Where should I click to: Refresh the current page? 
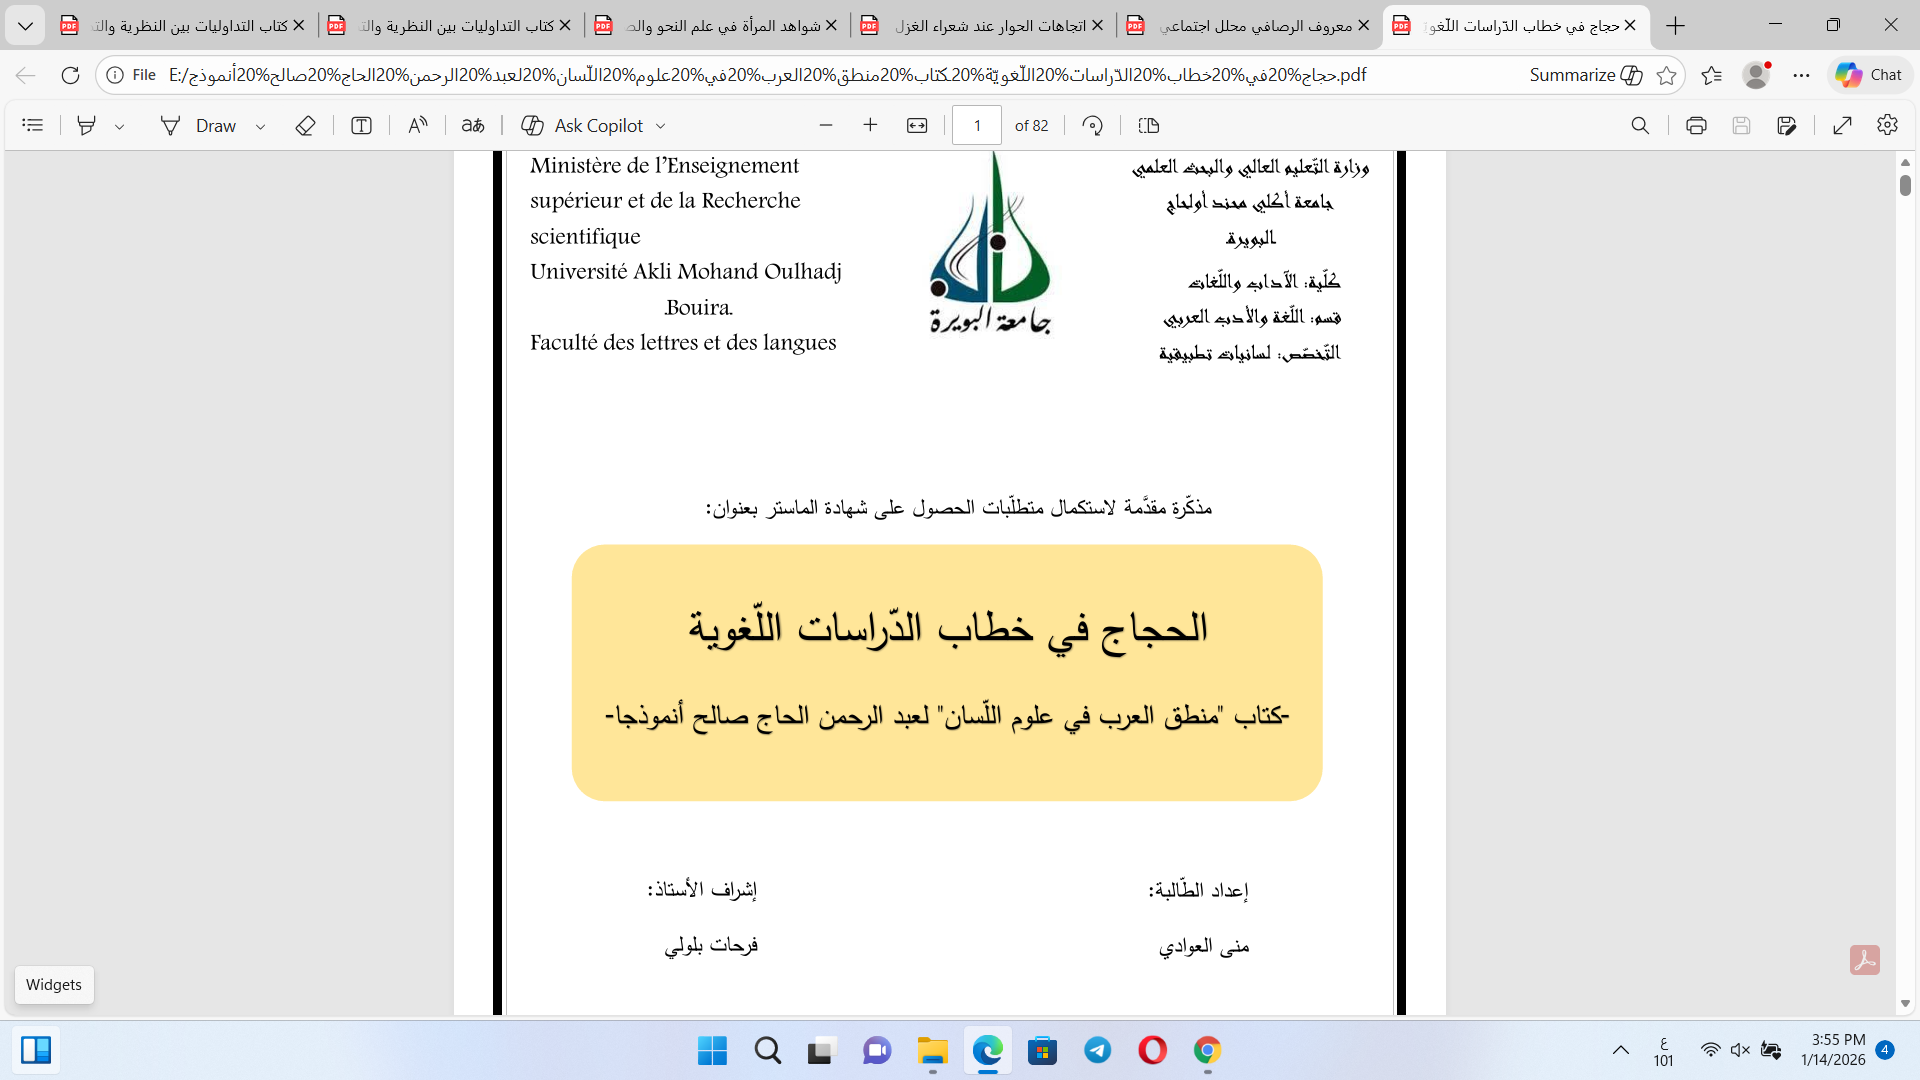point(70,75)
